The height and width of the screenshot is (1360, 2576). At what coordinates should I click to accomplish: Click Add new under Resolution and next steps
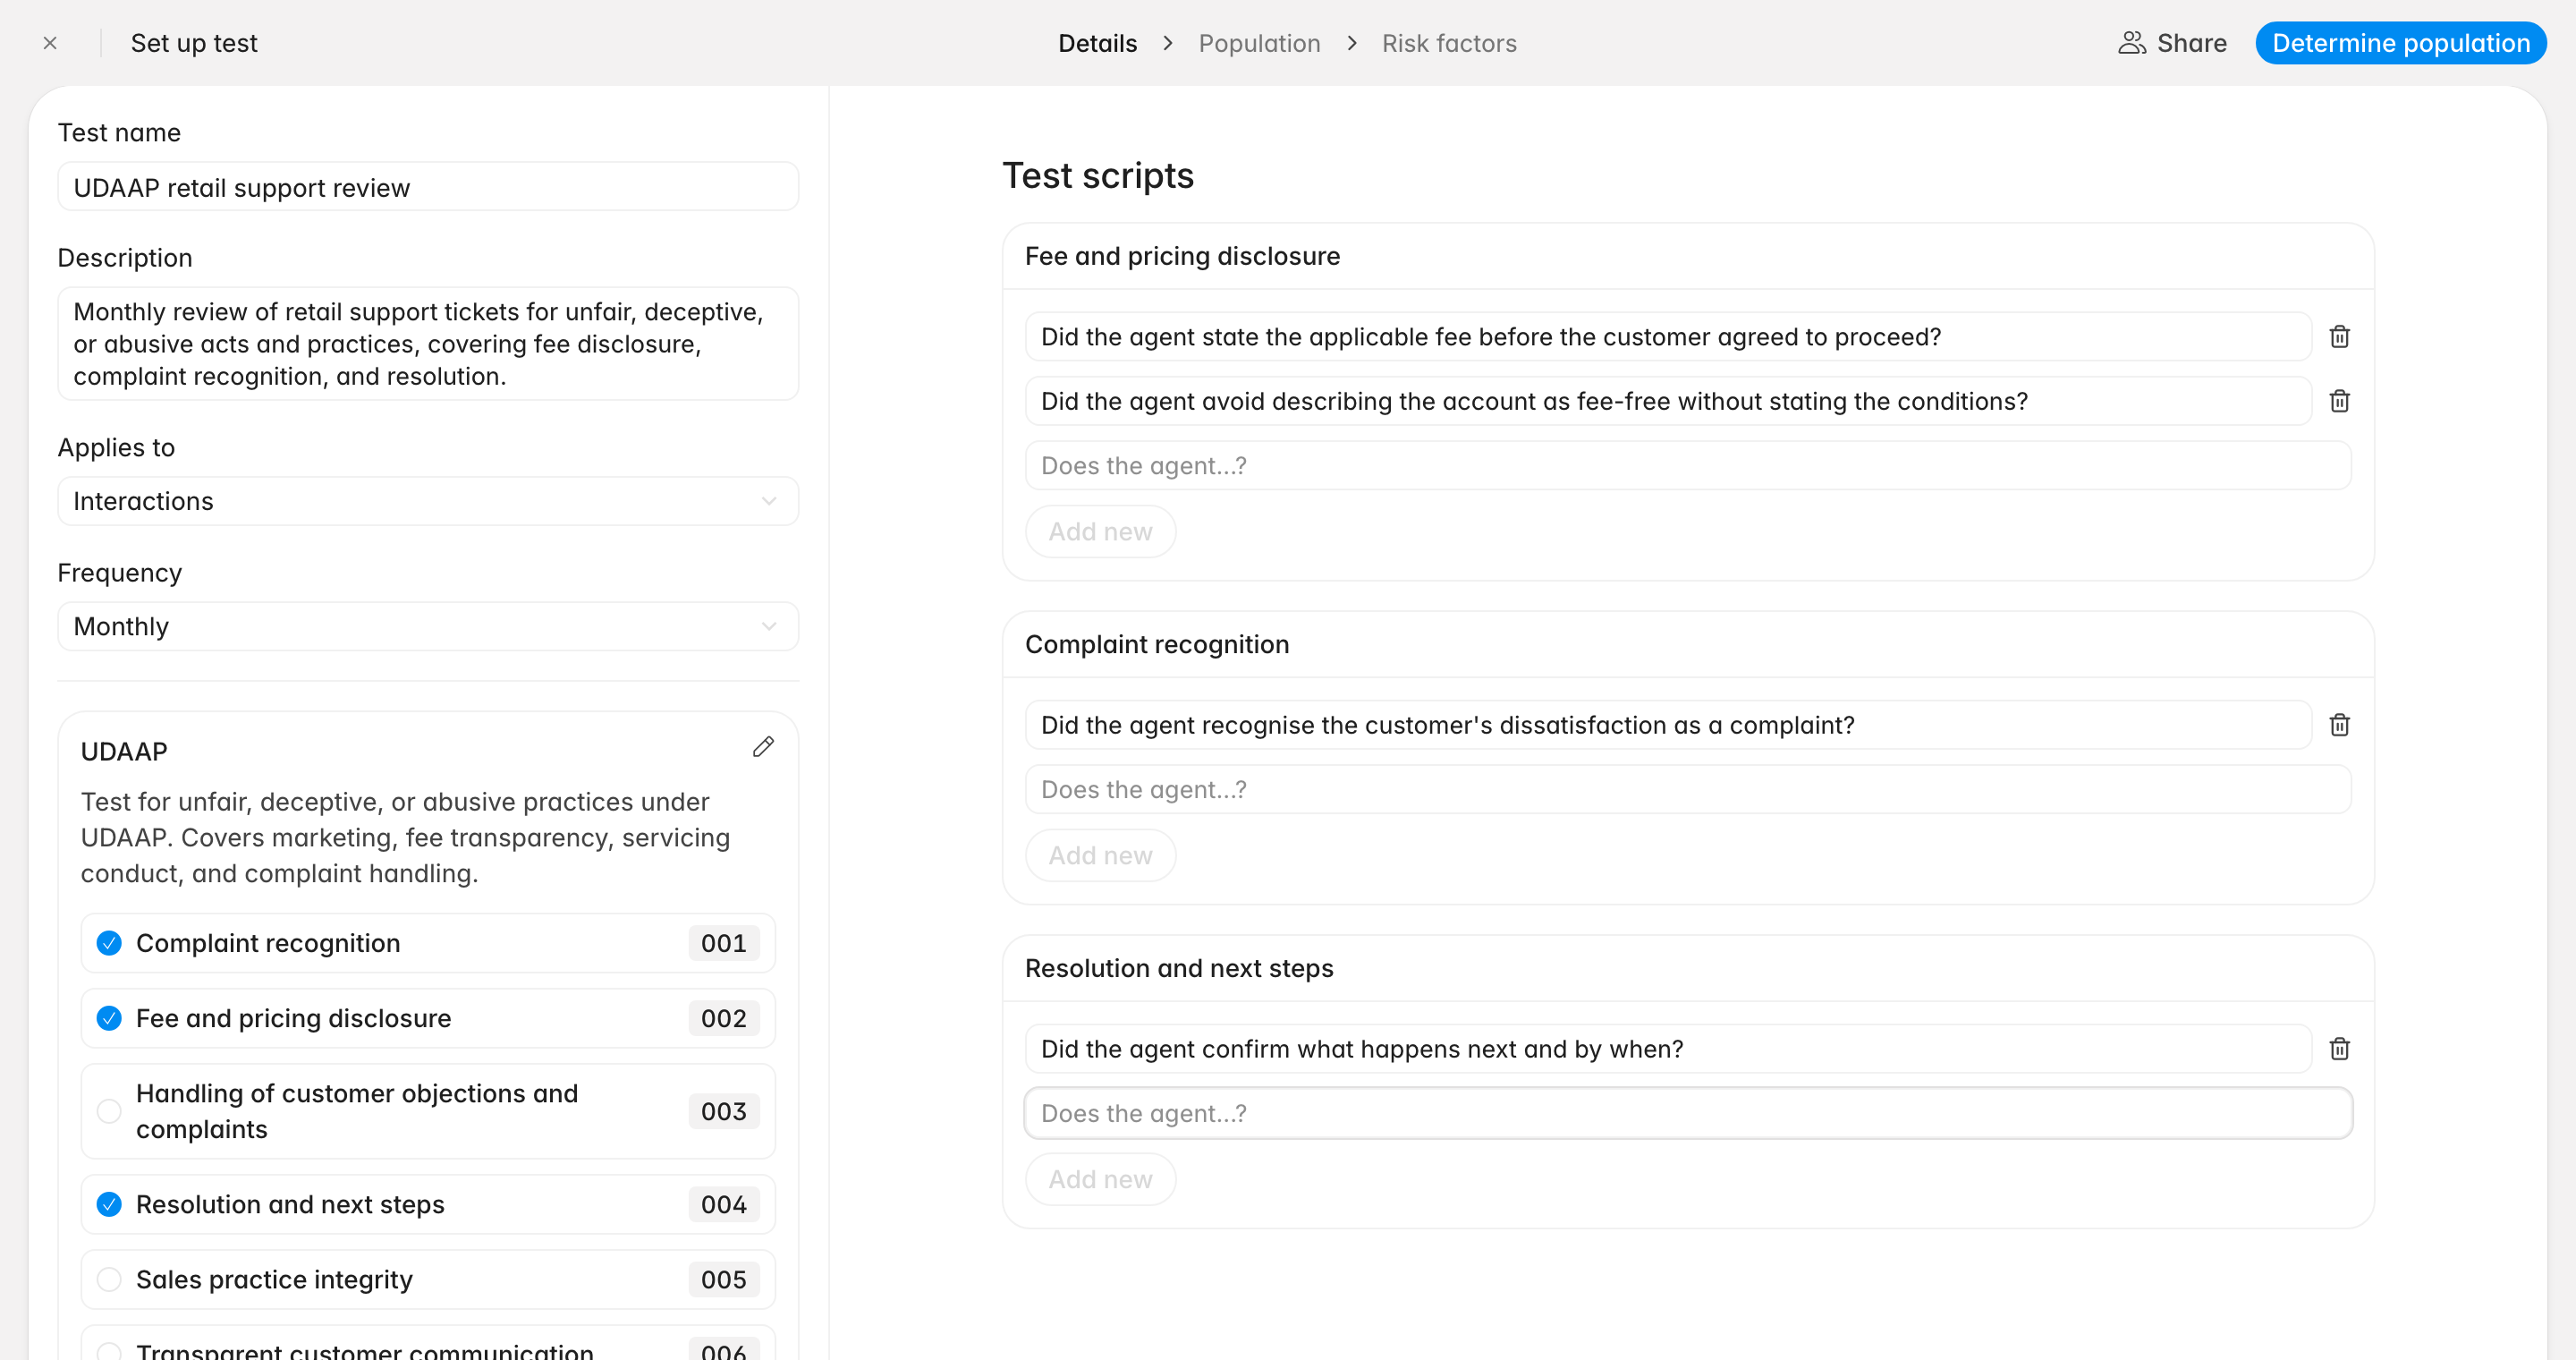point(1100,1179)
